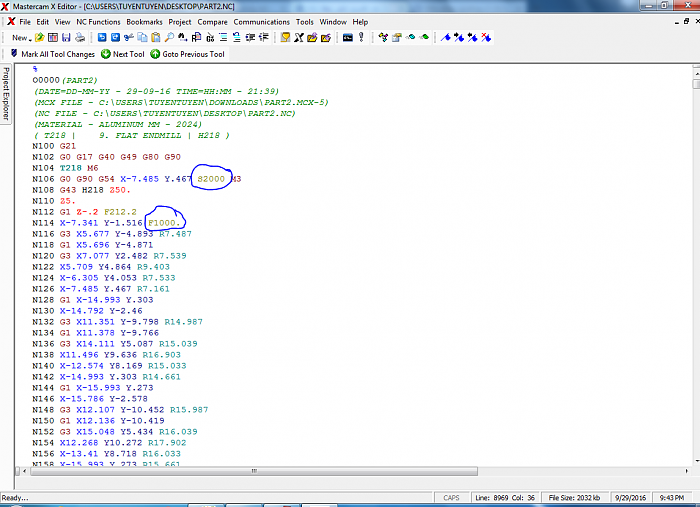This screenshot has width=700, height=507.
Task: Click the Cut scissors icon
Action: pyautogui.click(x=129, y=37)
